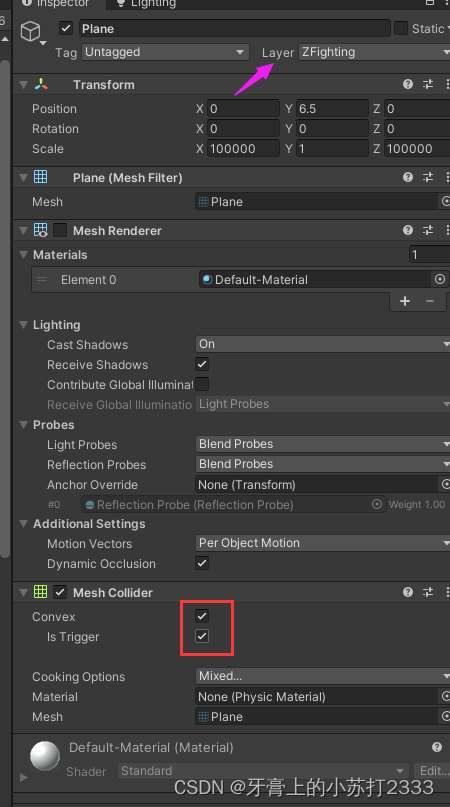Select the Default-Material element field

point(315,279)
